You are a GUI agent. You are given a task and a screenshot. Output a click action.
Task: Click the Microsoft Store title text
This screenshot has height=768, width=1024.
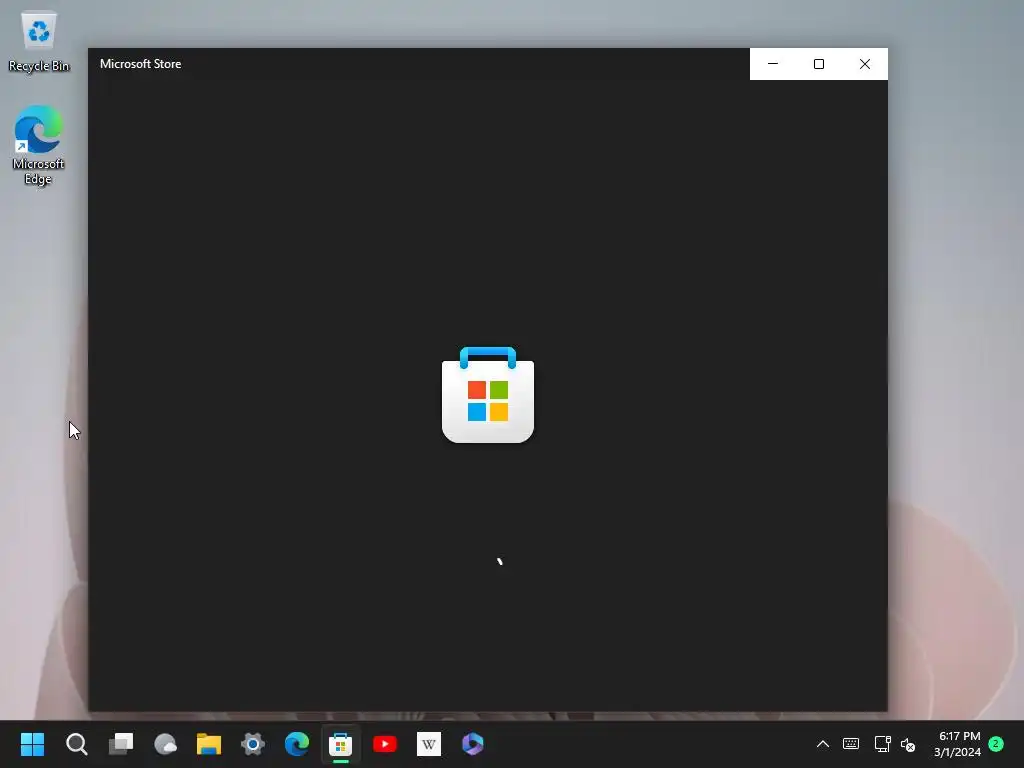(140, 64)
